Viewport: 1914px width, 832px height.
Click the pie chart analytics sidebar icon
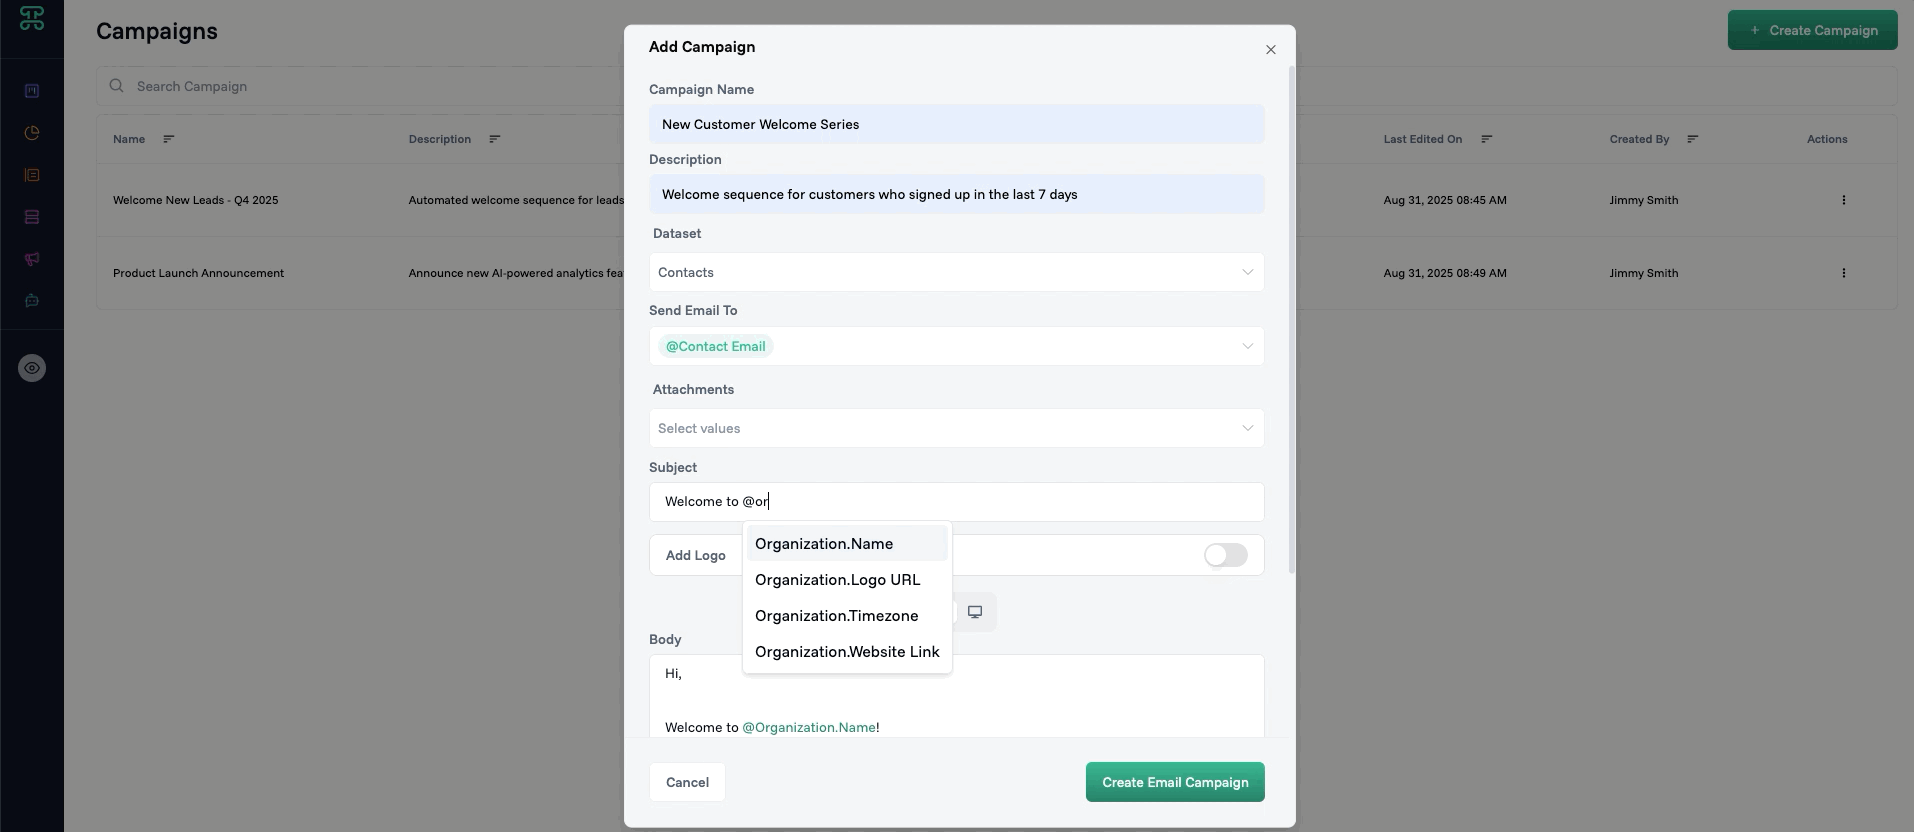point(32,133)
